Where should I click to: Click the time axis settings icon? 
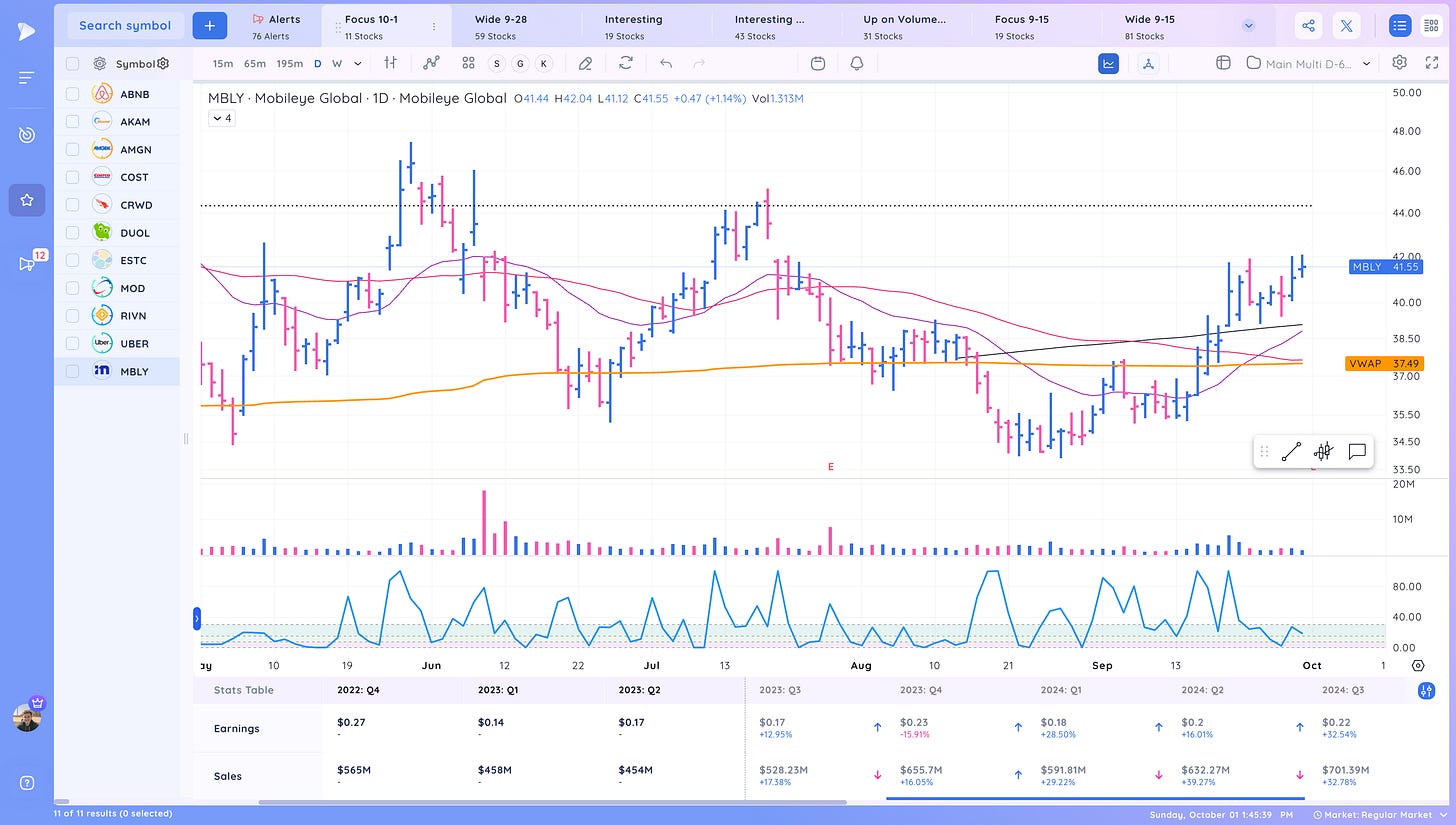coord(1418,665)
